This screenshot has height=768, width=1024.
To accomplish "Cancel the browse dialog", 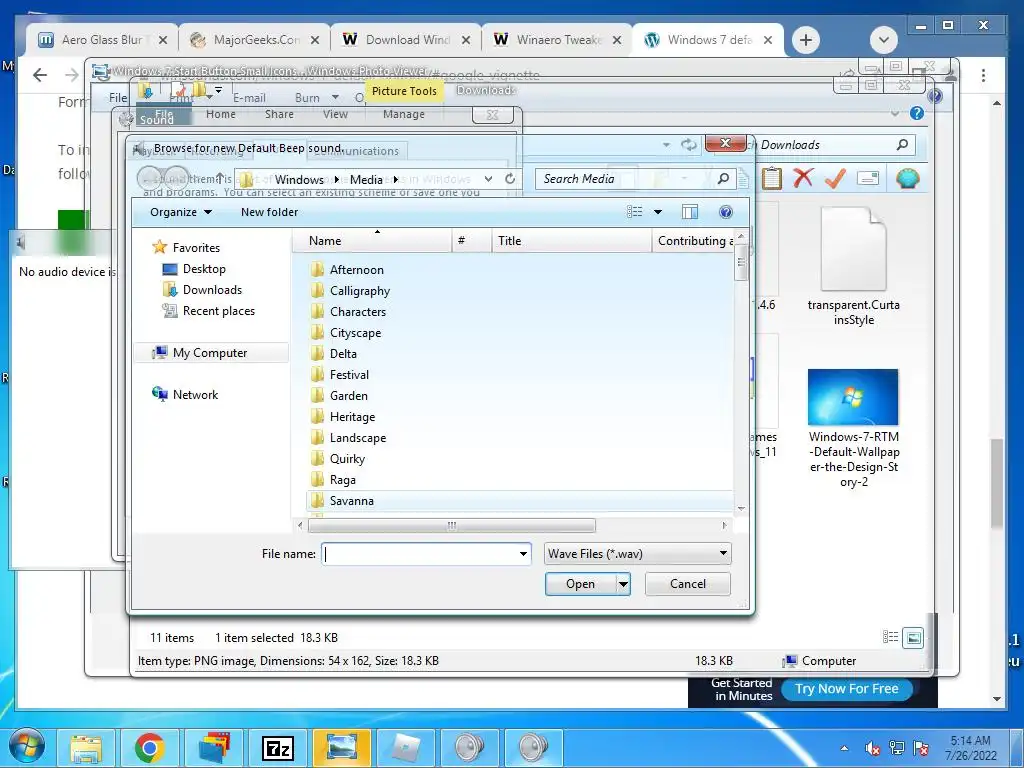I will (688, 584).
